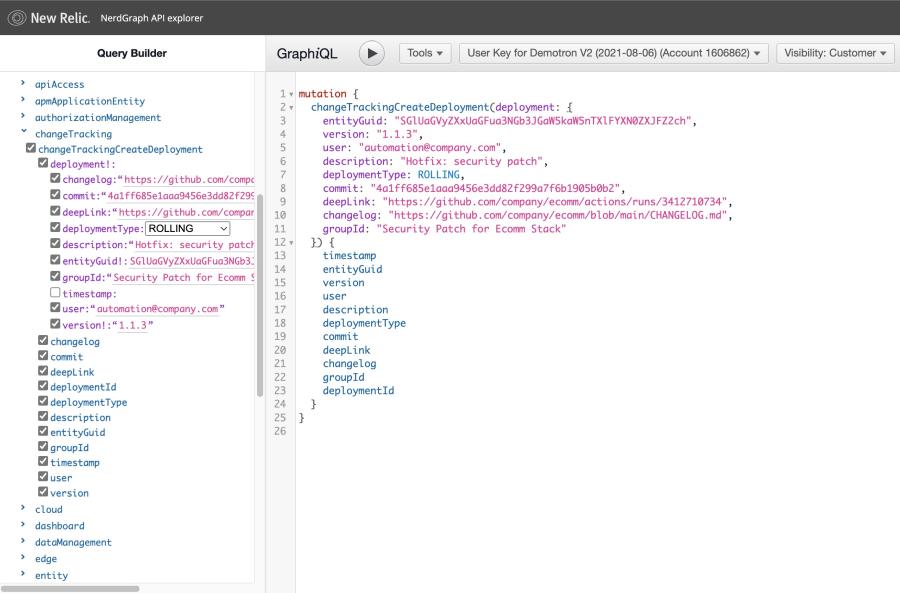Click the Query Builder heading
900x593 pixels.
coord(132,53)
